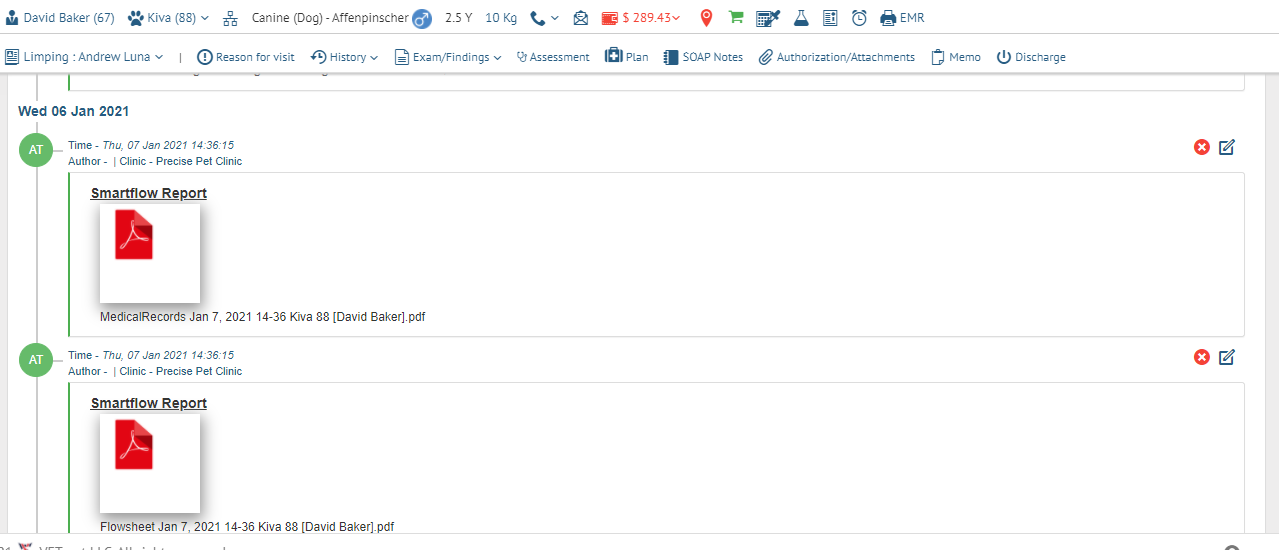Viewport: 1279px width, 550px height.
Task: Click the Wed 06 Jan 2021 date header
Action: click(x=74, y=111)
